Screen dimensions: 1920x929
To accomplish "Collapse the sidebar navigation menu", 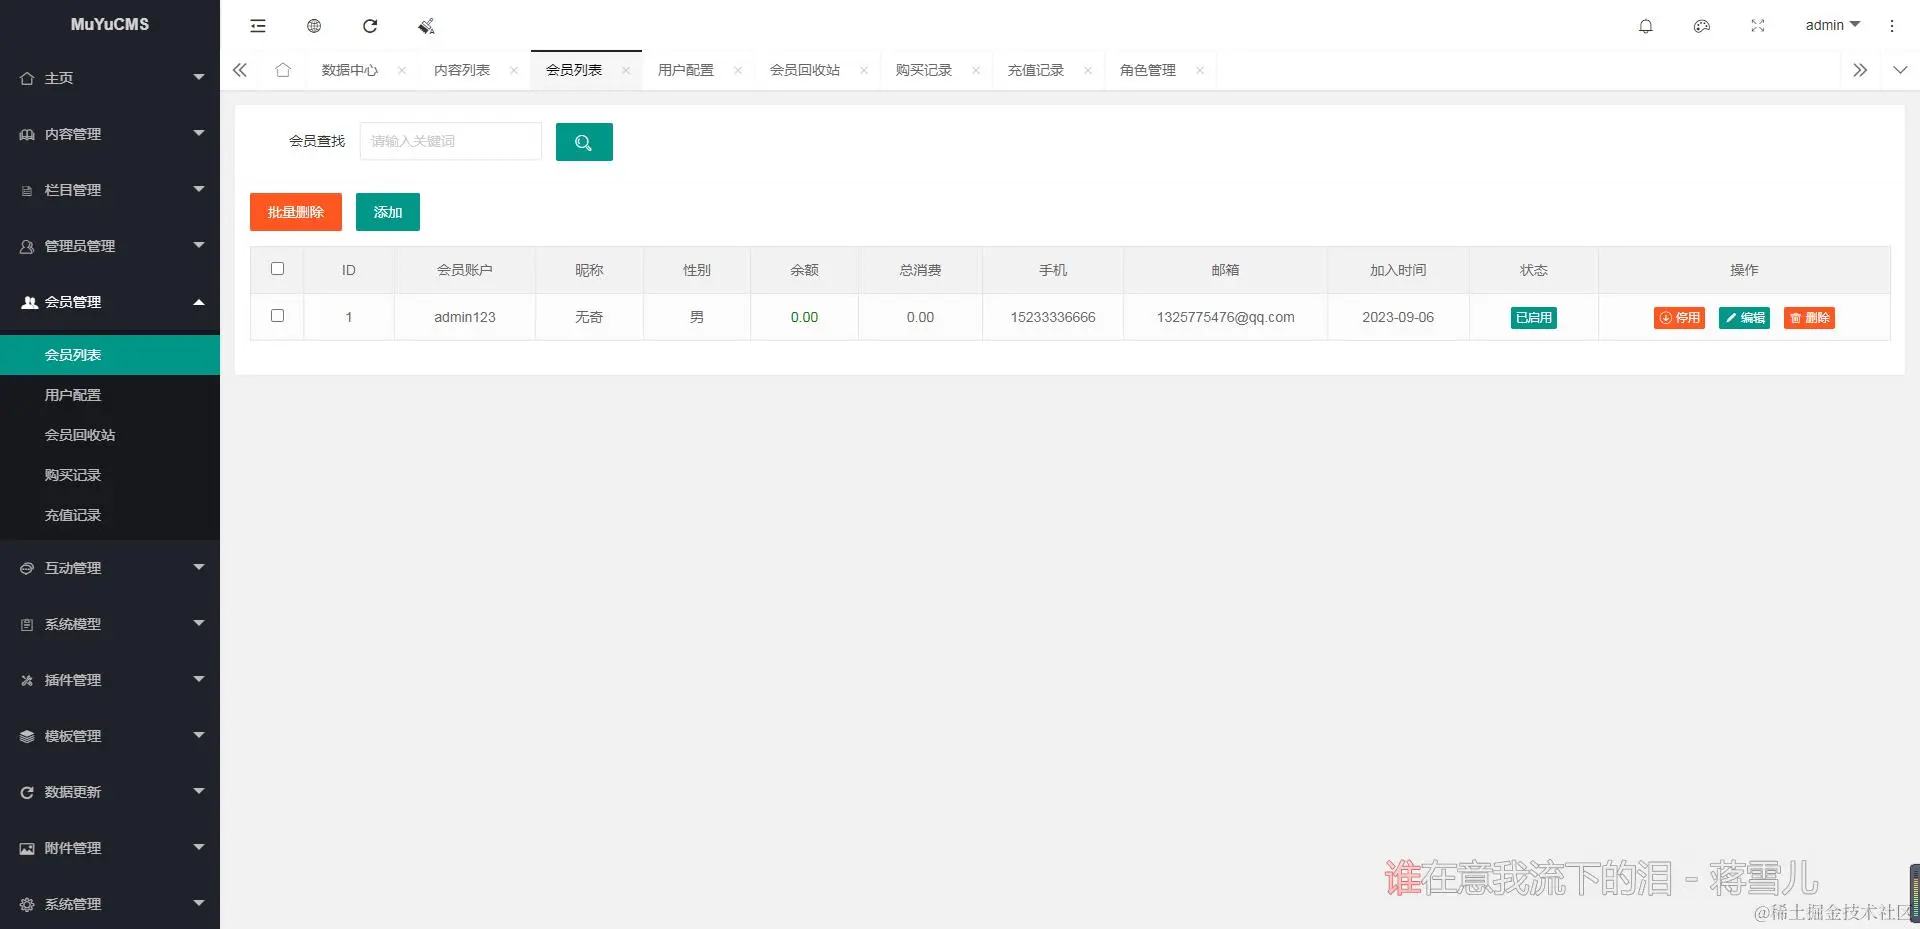I will [x=257, y=26].
